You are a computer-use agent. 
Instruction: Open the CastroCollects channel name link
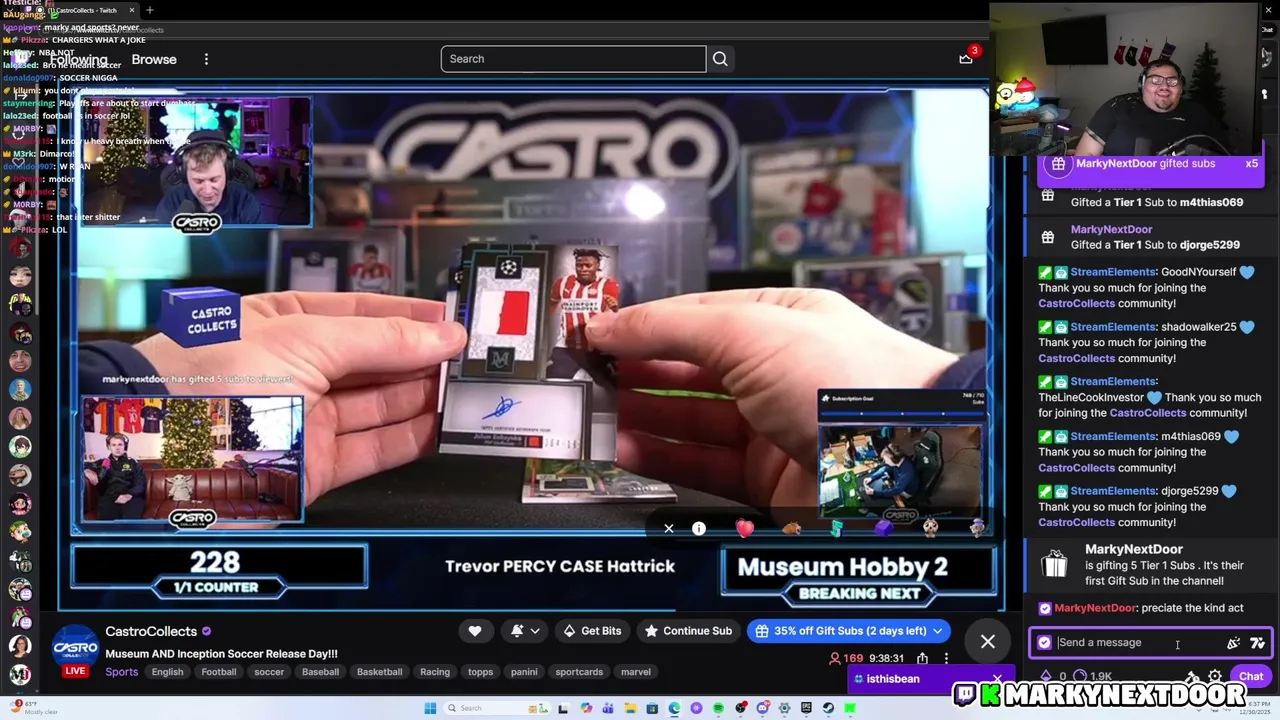(x=151, y=631)
